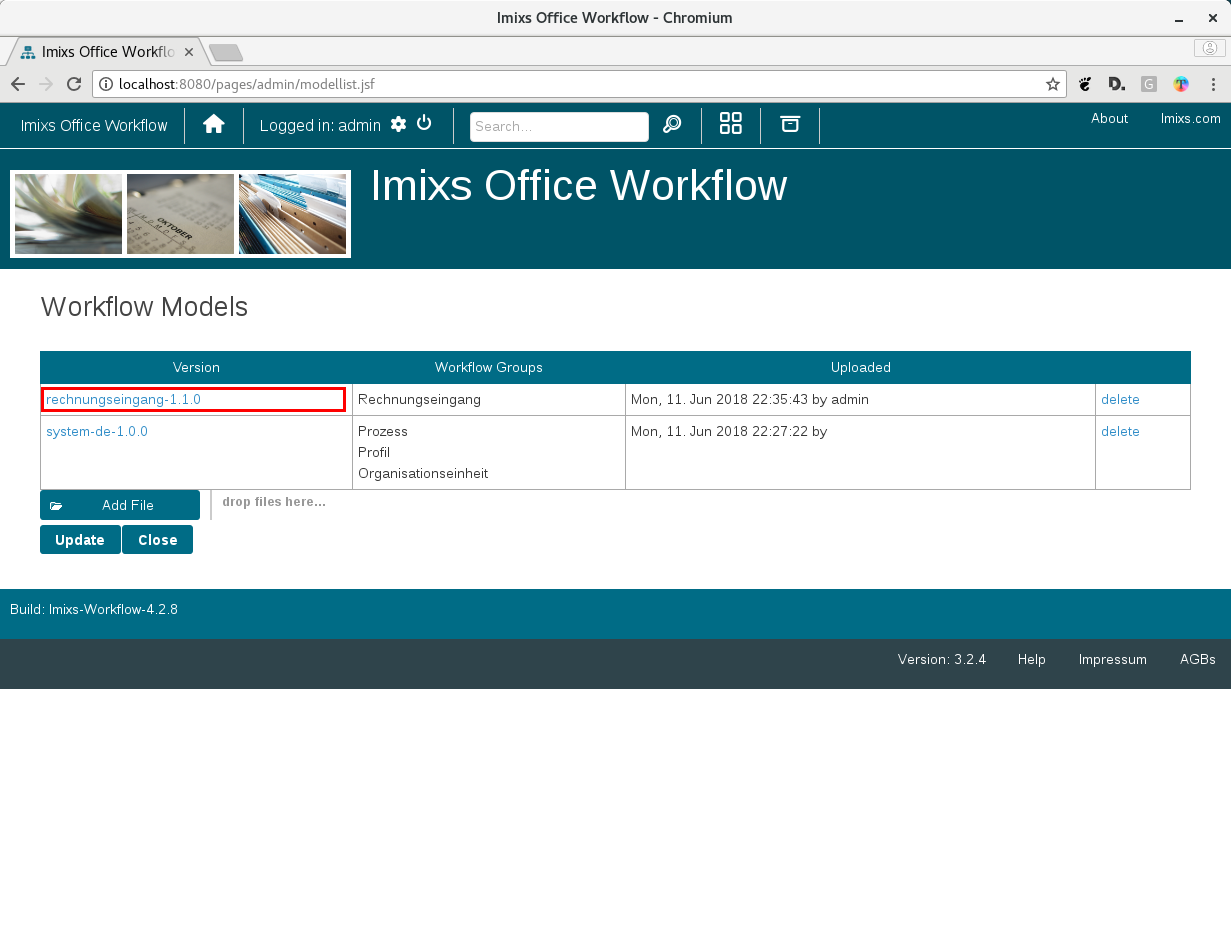Open the system-de-1.0.0 model link
The height and width of the screenshot is (938, 1231).
tap(97, 432)
